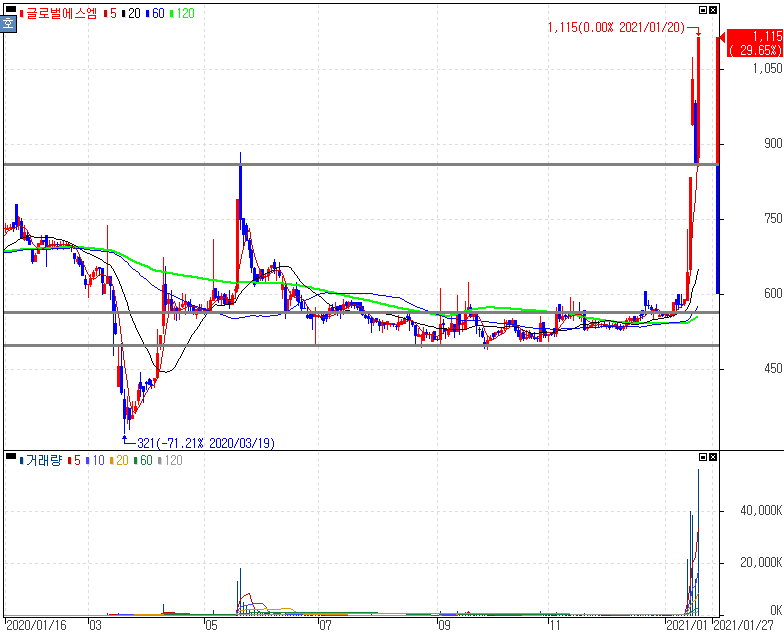This screenshot has width=784, height=633.
Task: Click the 900 price axis label
Action: click(x=772, y=144)
